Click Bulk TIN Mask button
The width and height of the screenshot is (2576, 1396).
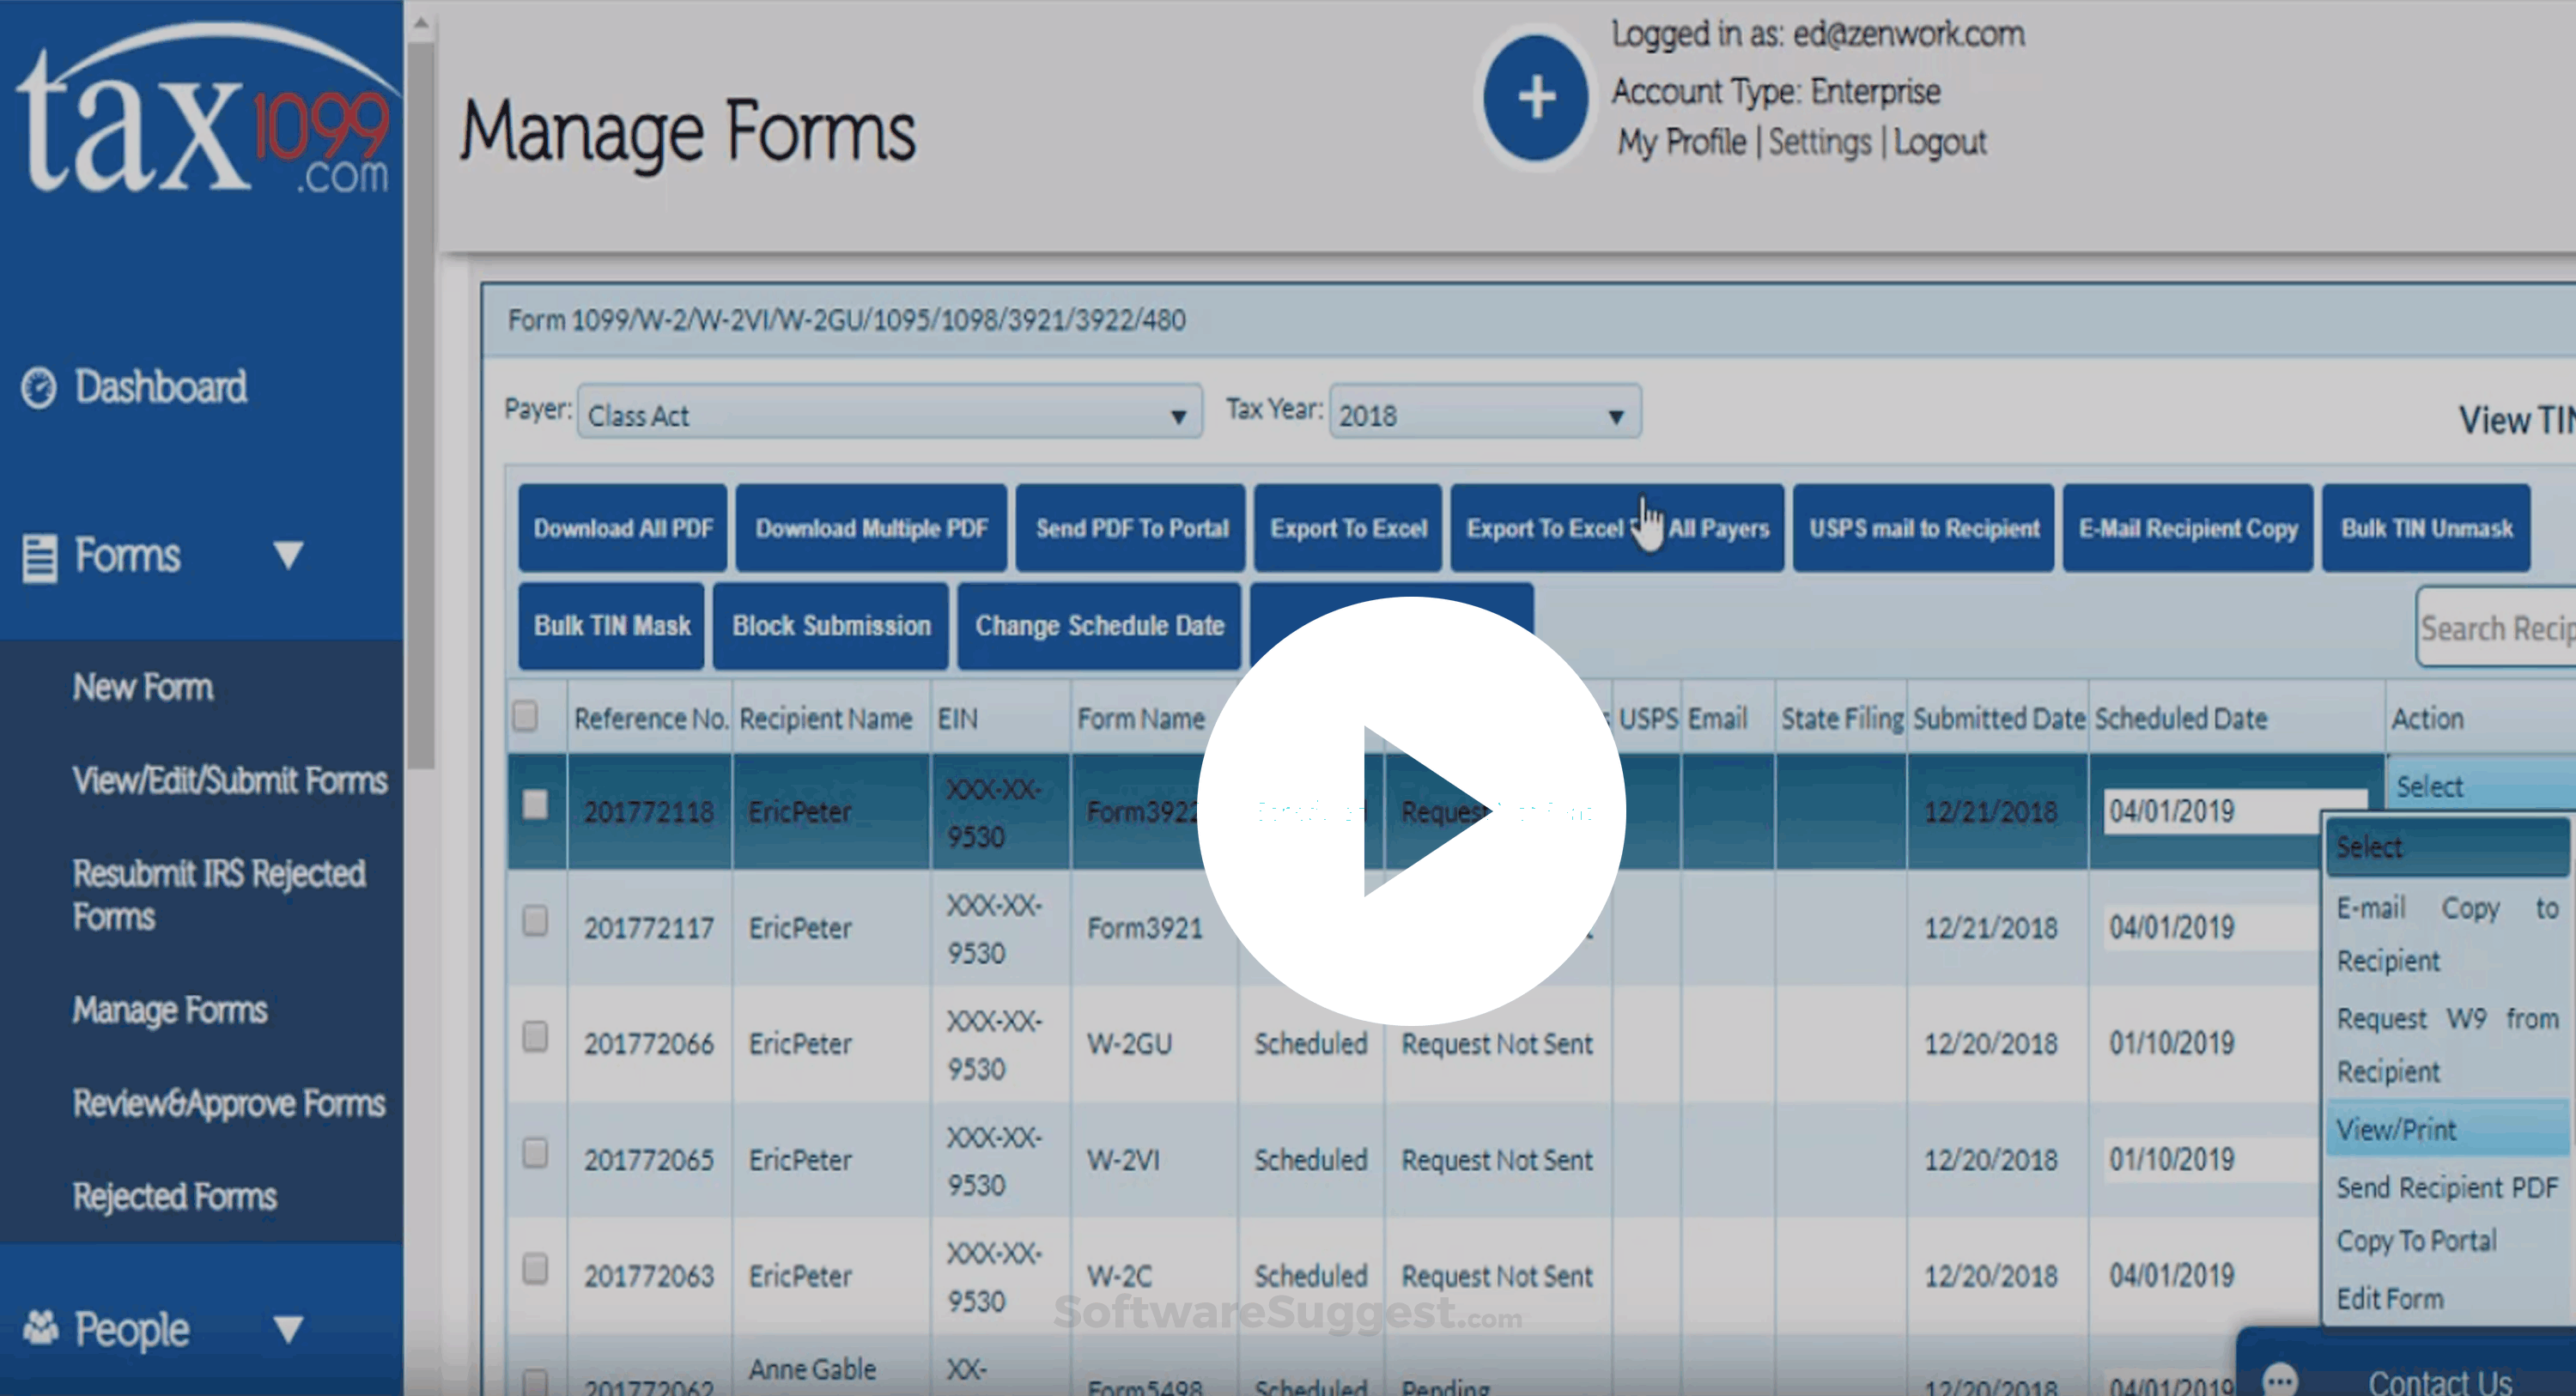(612, 626)
